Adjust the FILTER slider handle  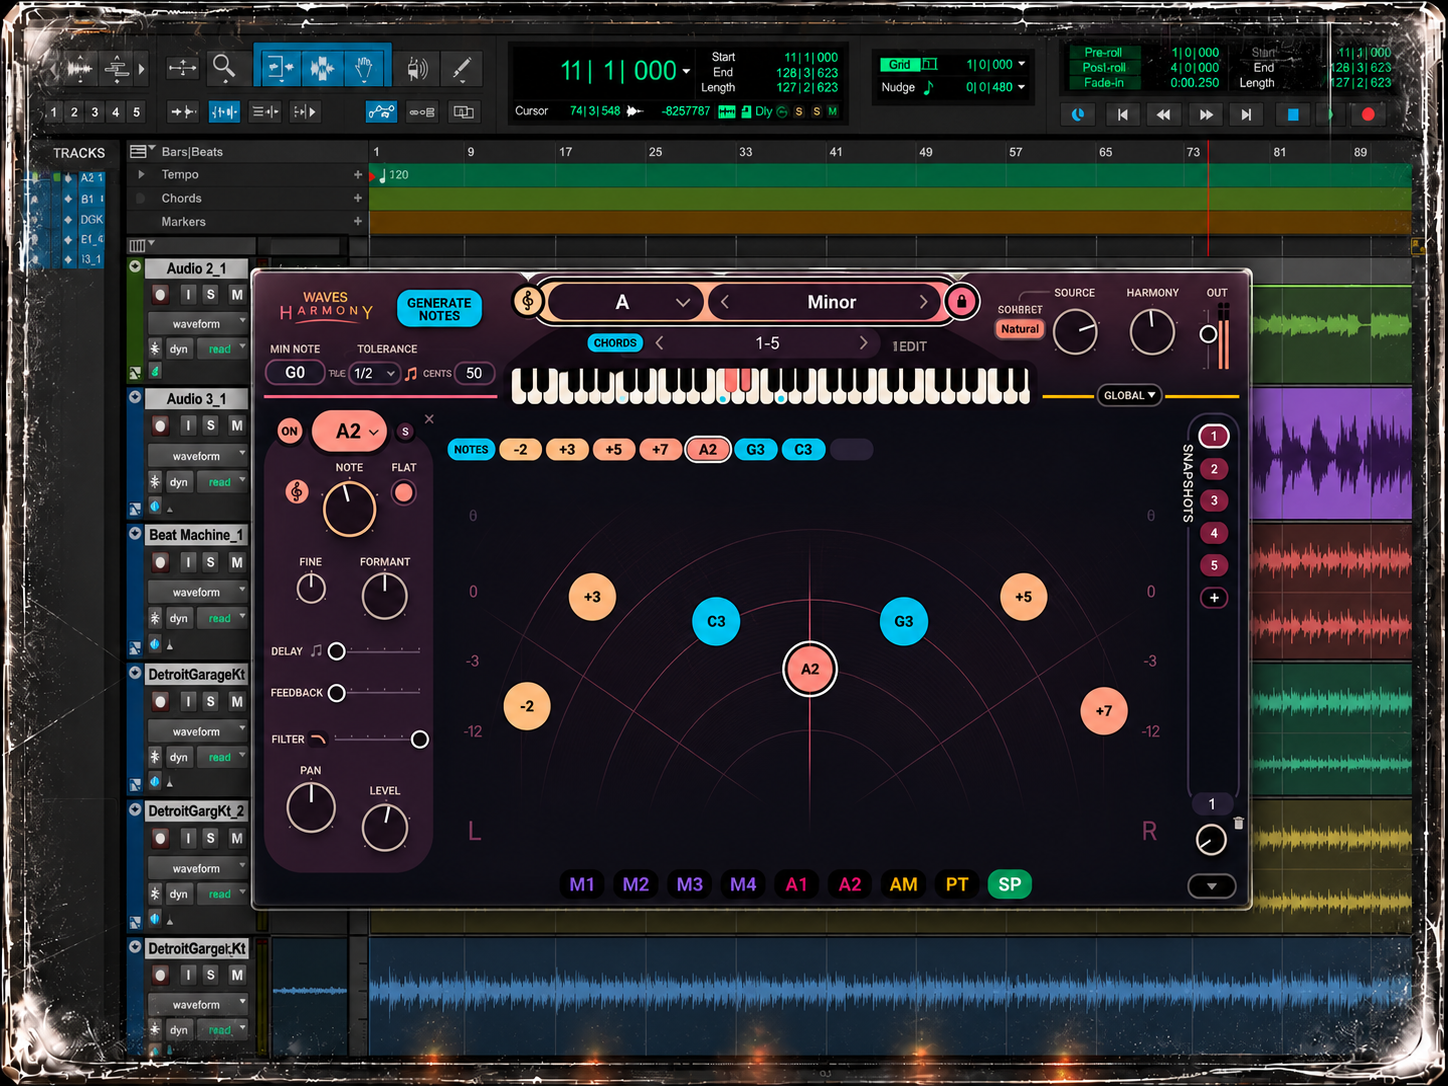[420, 739]
